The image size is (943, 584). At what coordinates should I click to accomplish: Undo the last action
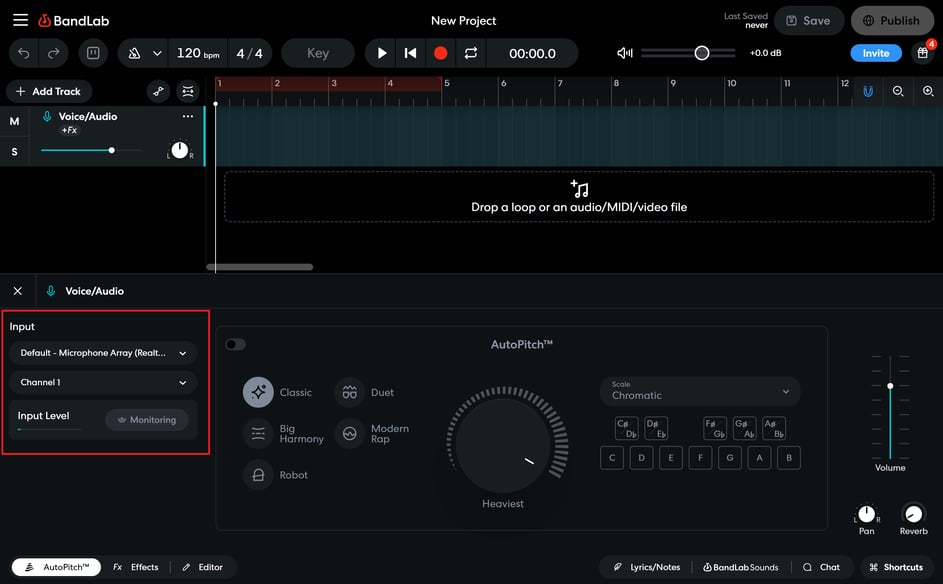(x=23, y=54)
